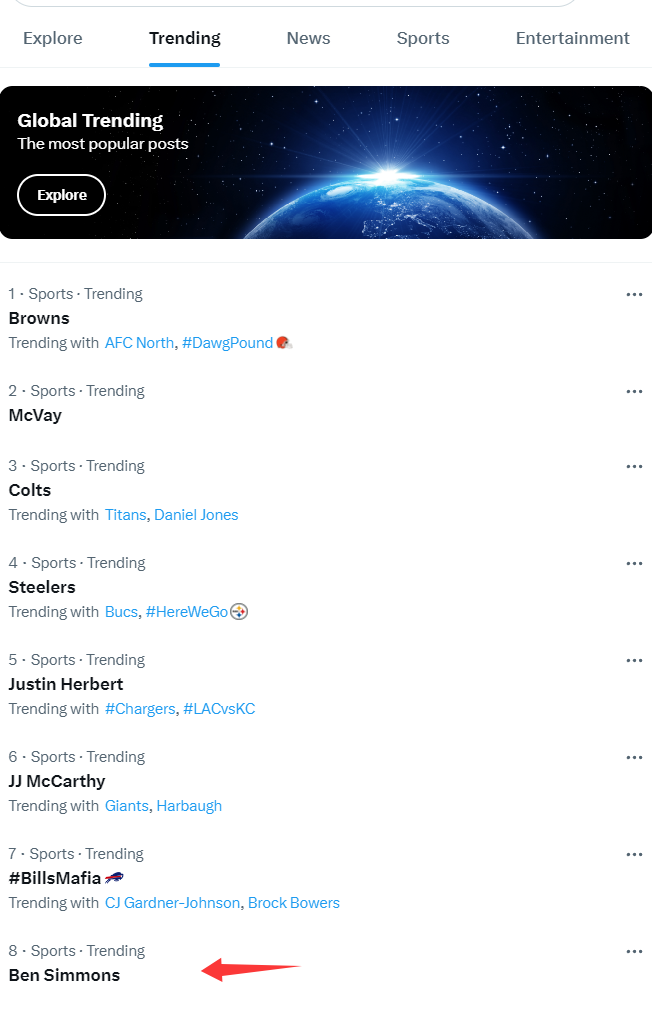Image resolution: width=652 pixels, height=1009 pixels.
Task: Switch to the Explore tab
Action: pyautogui.click(x=53, y=39)
